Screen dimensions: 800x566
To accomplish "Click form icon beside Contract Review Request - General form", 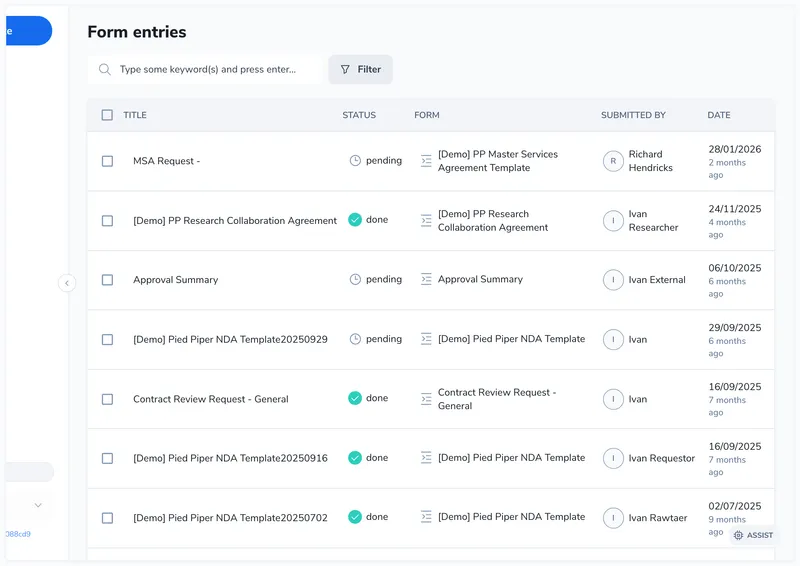I will pos(426,399).
